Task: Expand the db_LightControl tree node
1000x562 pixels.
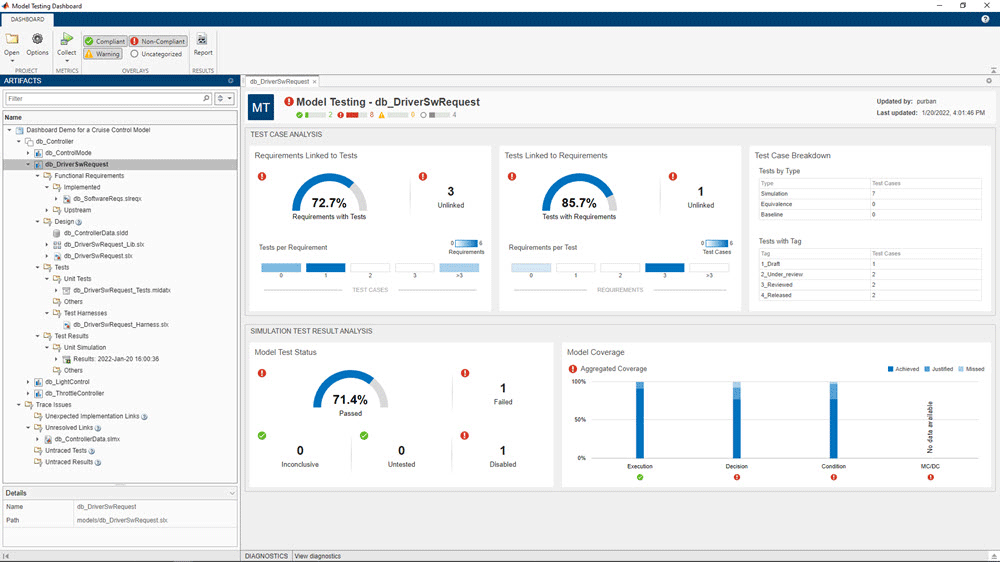Action: (28, 382)
